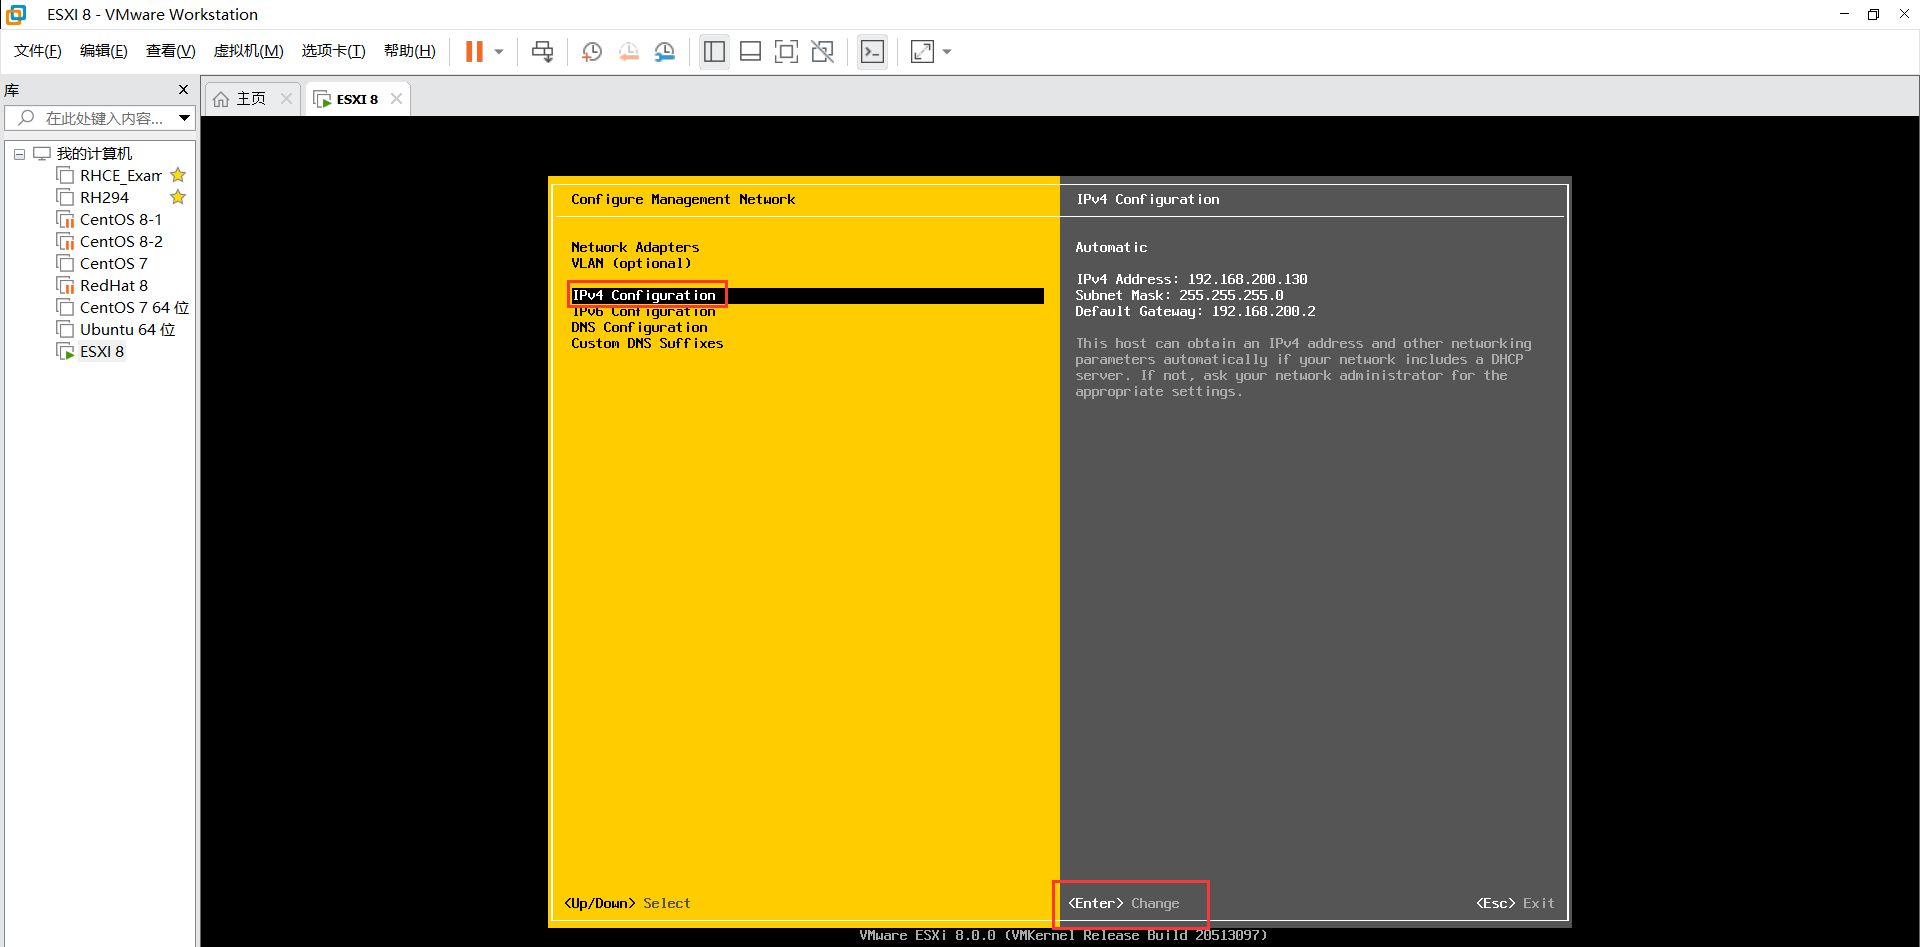The image size is (1920, 947).
Task: Toggle the library sidebar view icon
Action: [x=714, y=52]
